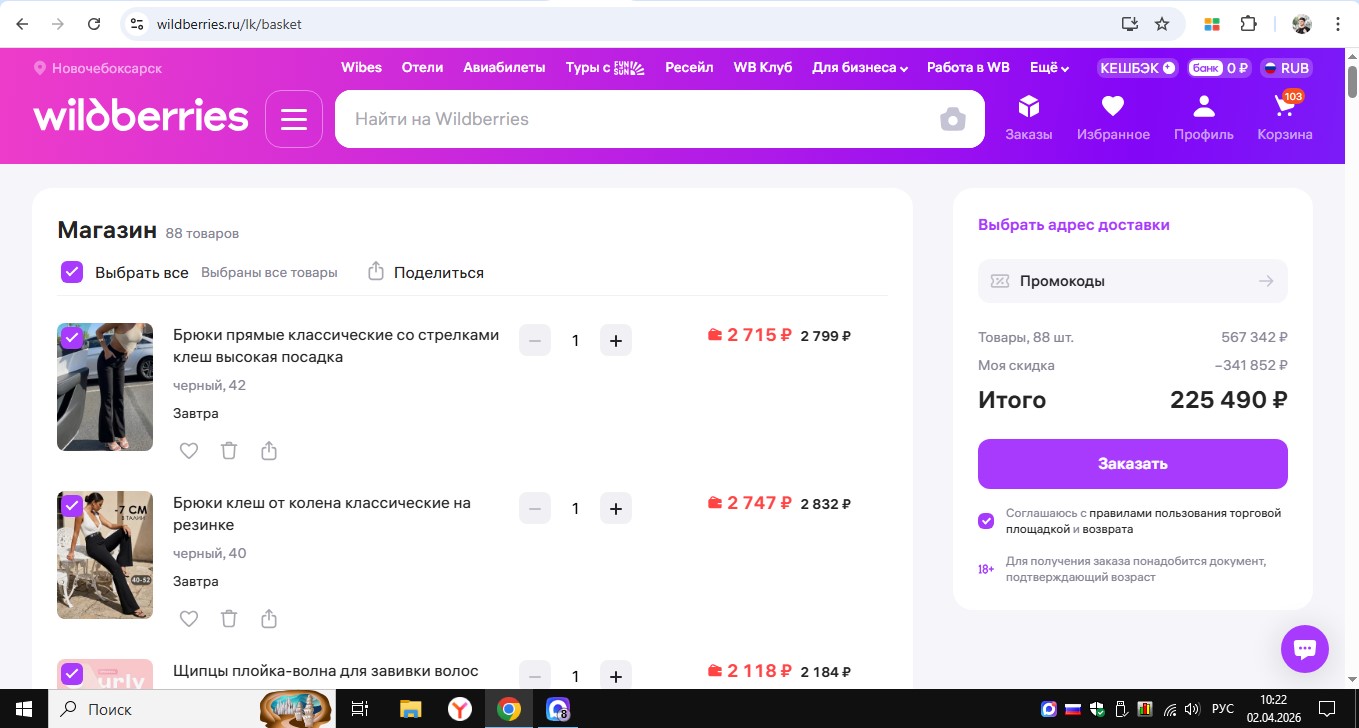Image resolution: width=1359 pixels, height=728 pixels.
Task: Open the Chrome extensions puzzle menu
Action: (x=1248, y=24)
